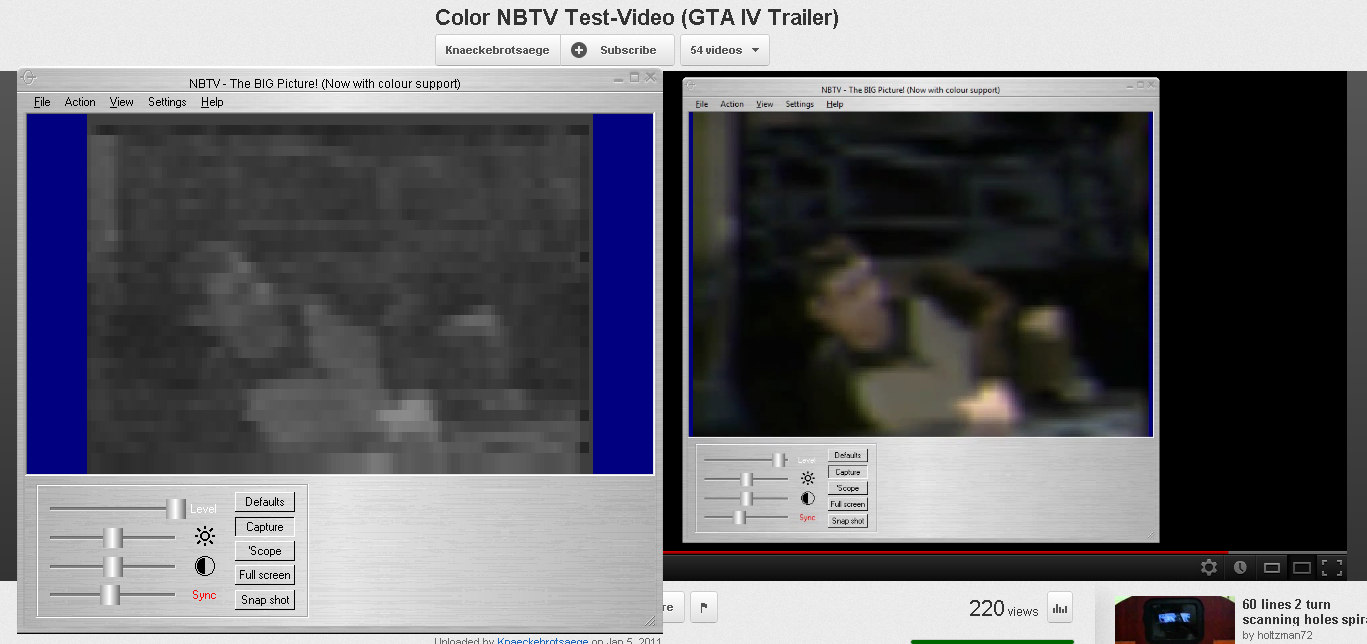Click the Level label in NBTV
This screenshot has width=1367, height=644.
(203, 509)
